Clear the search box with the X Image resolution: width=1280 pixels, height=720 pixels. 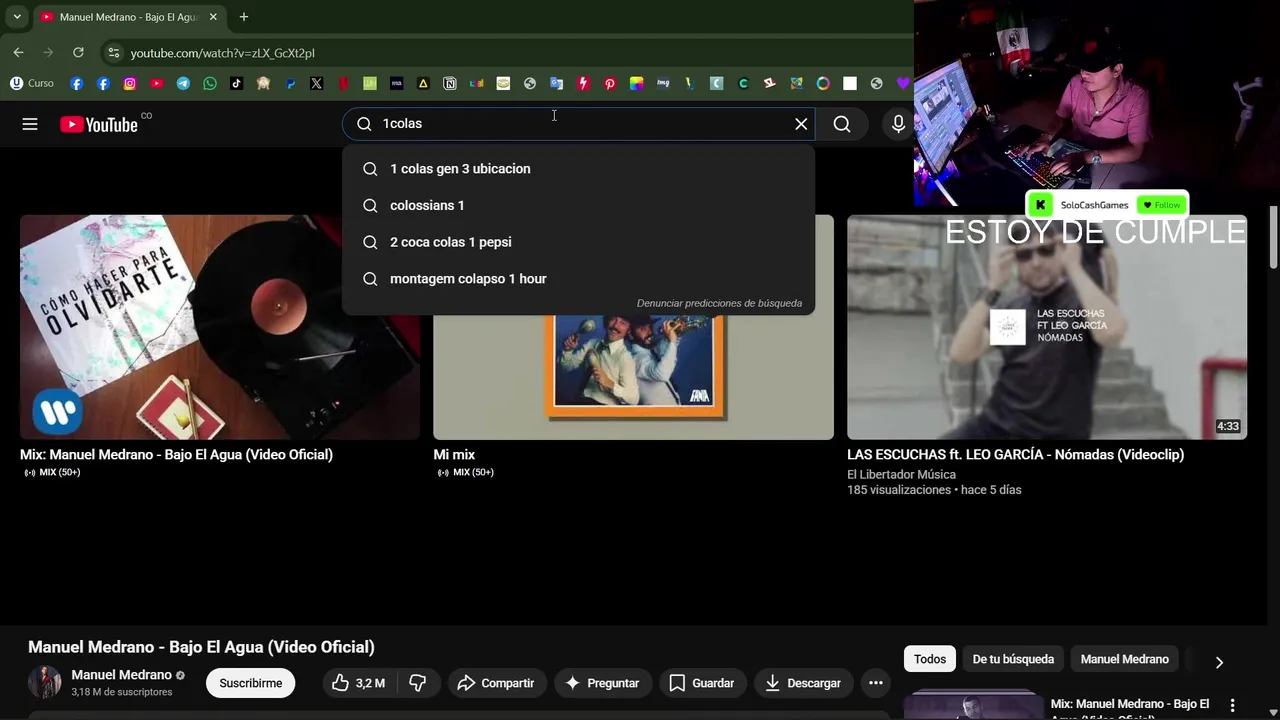pyautogui.click(x=801, y=124)
